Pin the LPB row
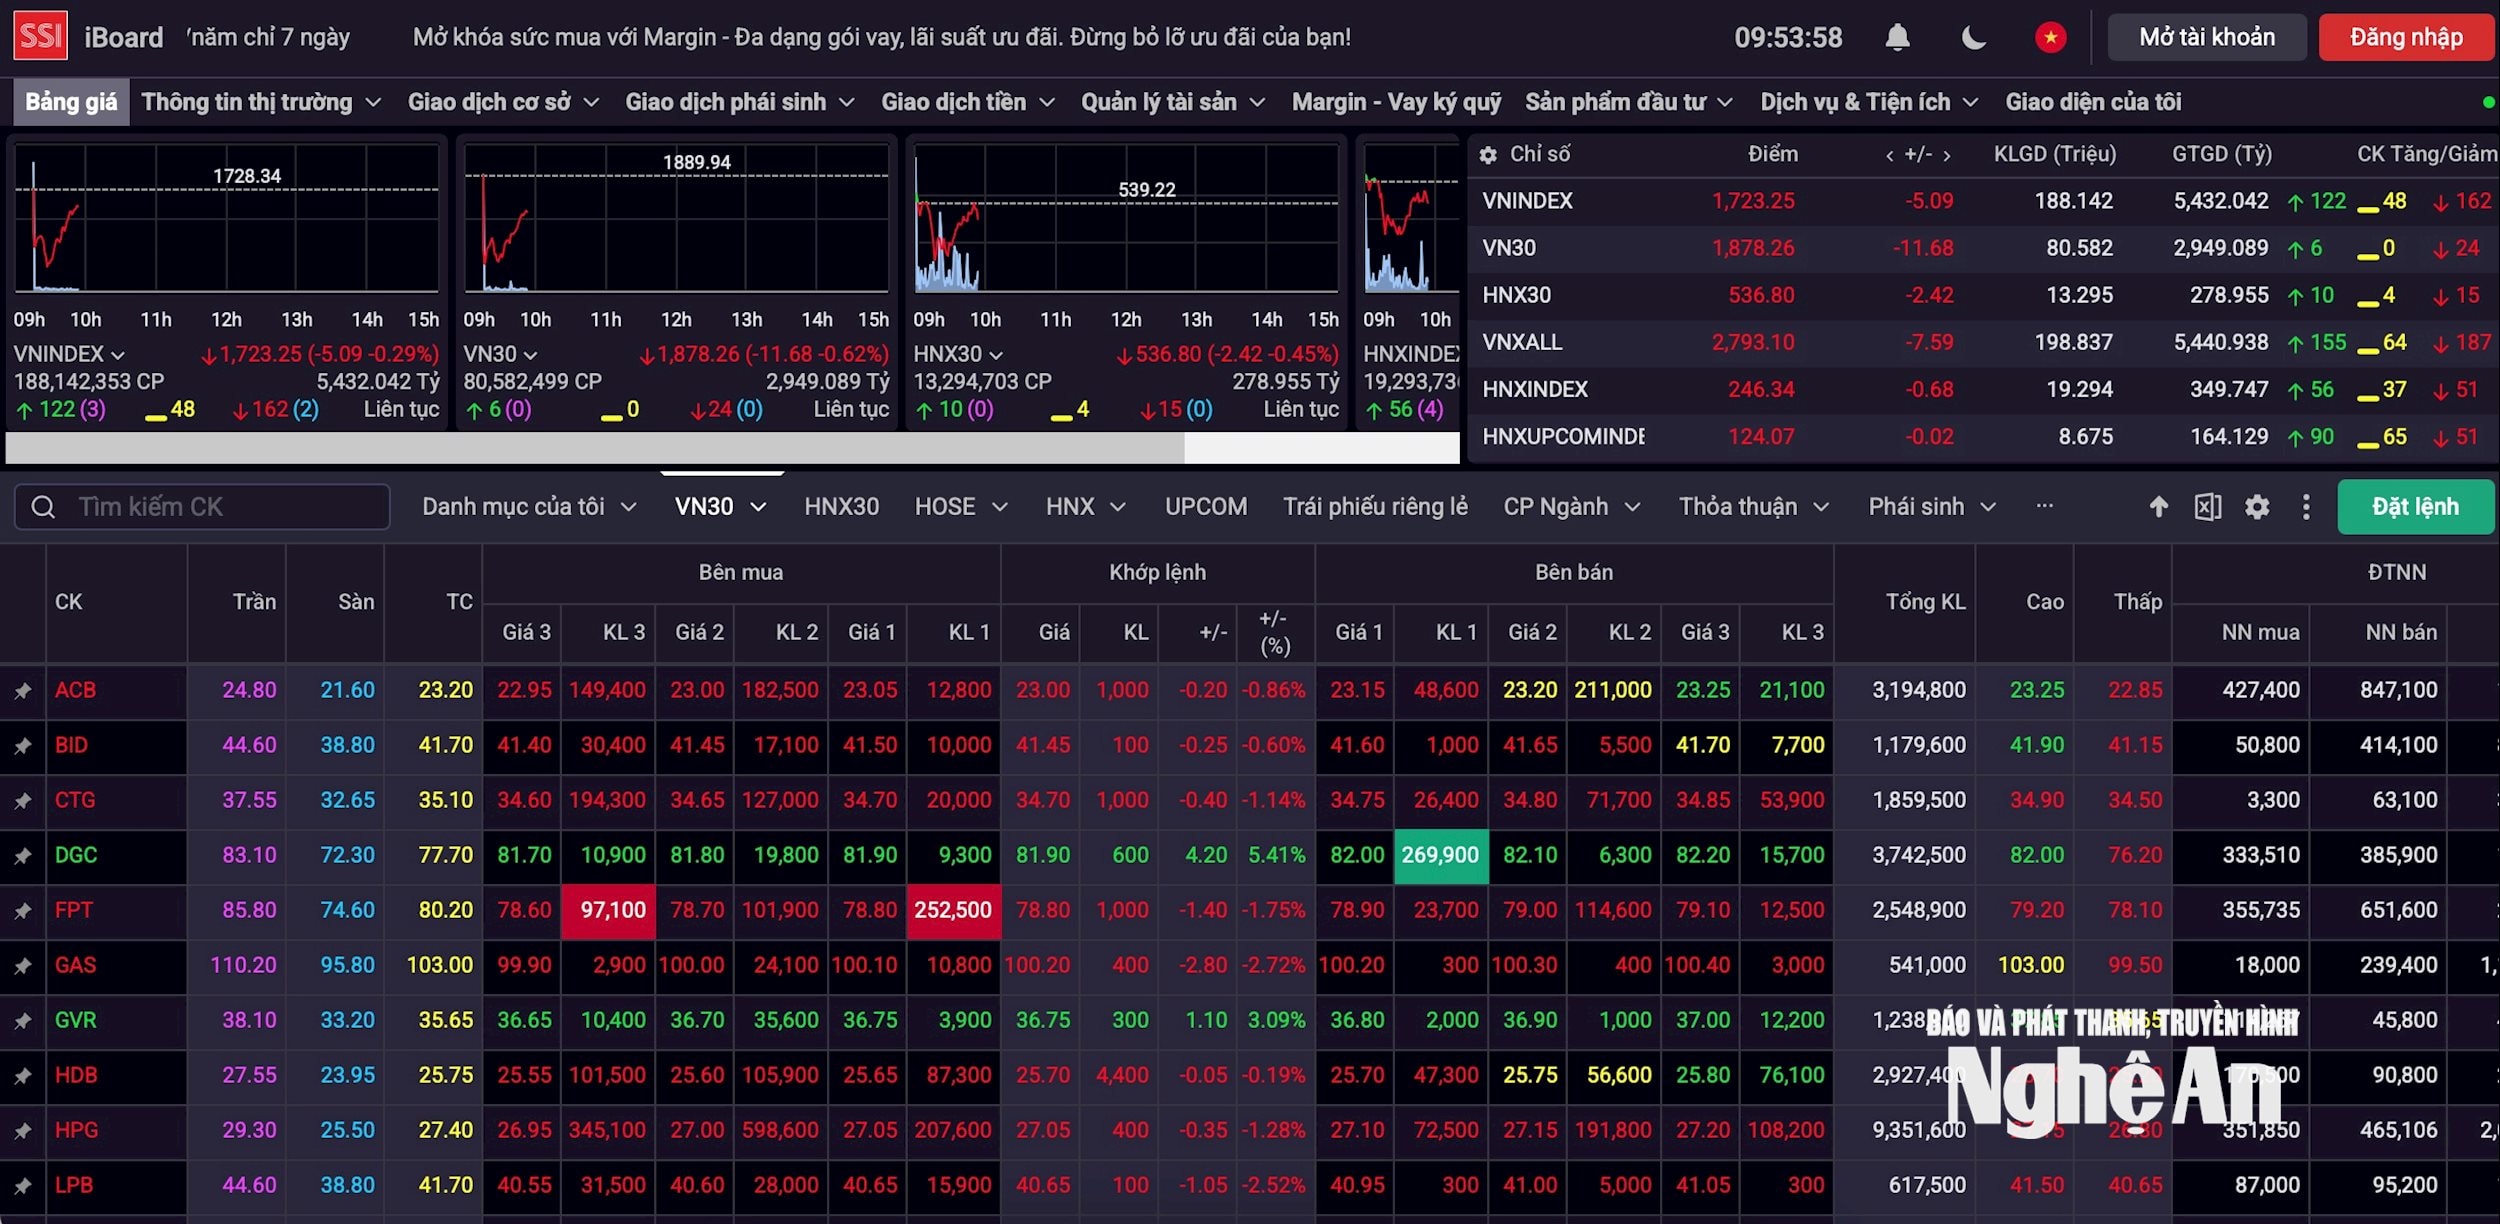This screenshot has width=2500, height=1224. 22,1186
